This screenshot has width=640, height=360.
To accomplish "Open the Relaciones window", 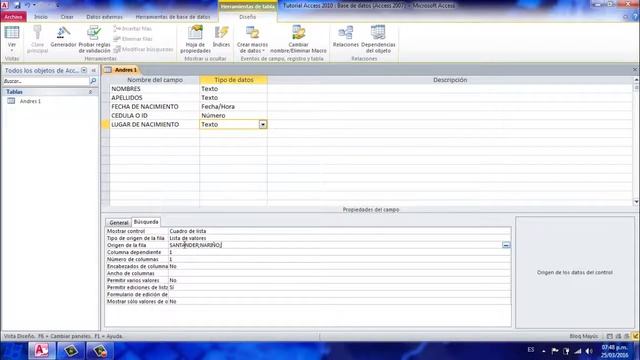I will pyautogui.click(x=346, y=37).
